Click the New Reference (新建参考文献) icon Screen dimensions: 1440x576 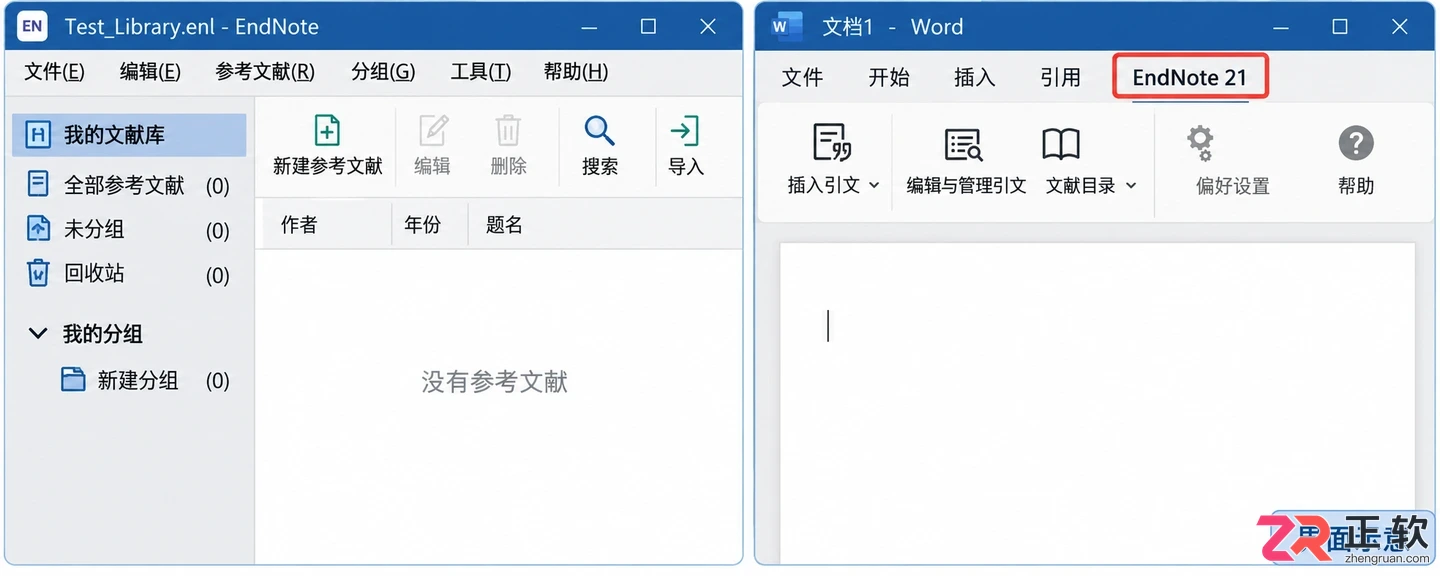(327, 131)
